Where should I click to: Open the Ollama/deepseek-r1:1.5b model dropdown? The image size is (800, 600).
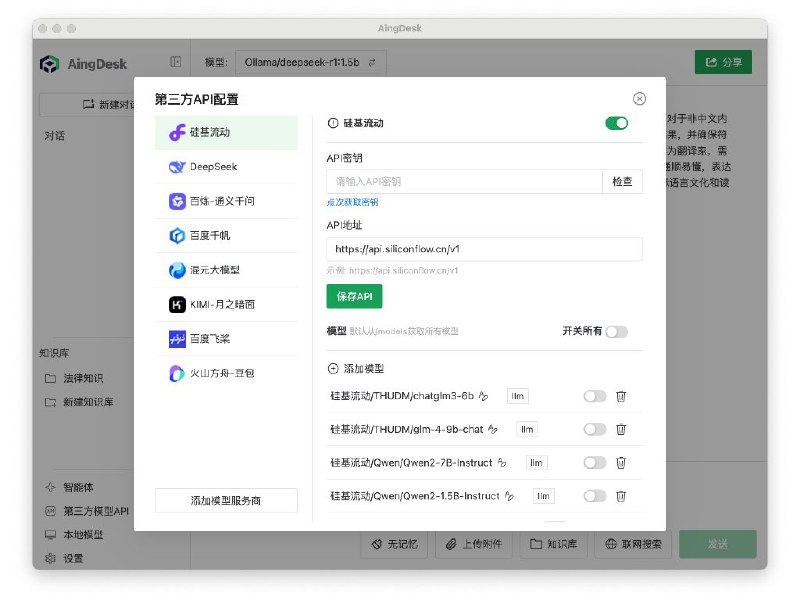point(311,62)
